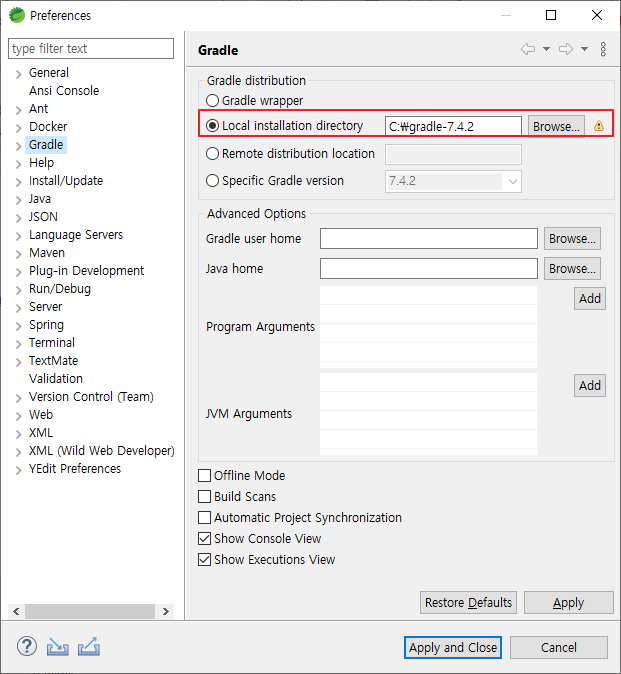The height and width of the screenshot is (674, 621).
Task: Expand the Spring tree node
Action: [18, 326]
